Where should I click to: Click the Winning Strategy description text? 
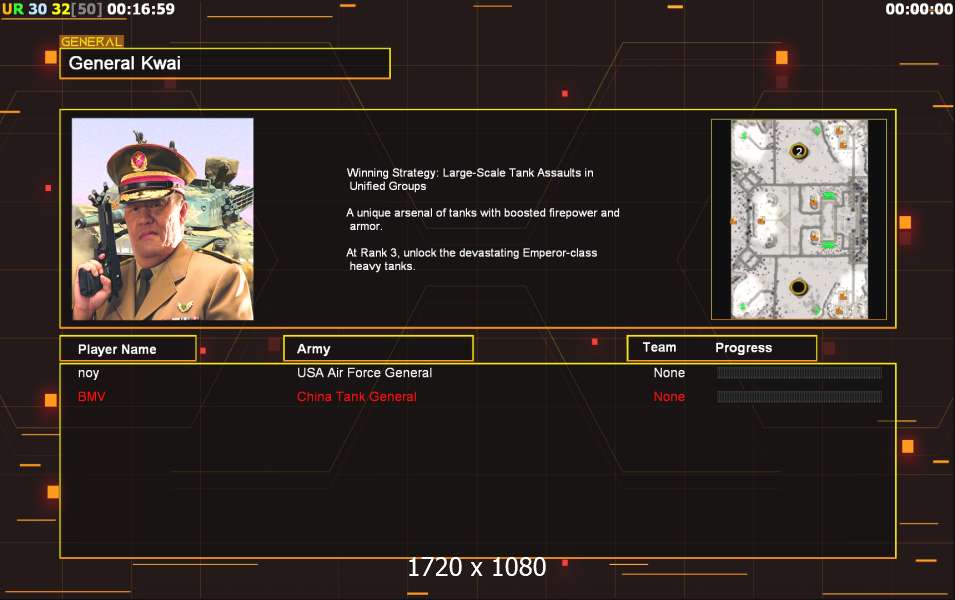pyautogui.click(x=470, y=179)
